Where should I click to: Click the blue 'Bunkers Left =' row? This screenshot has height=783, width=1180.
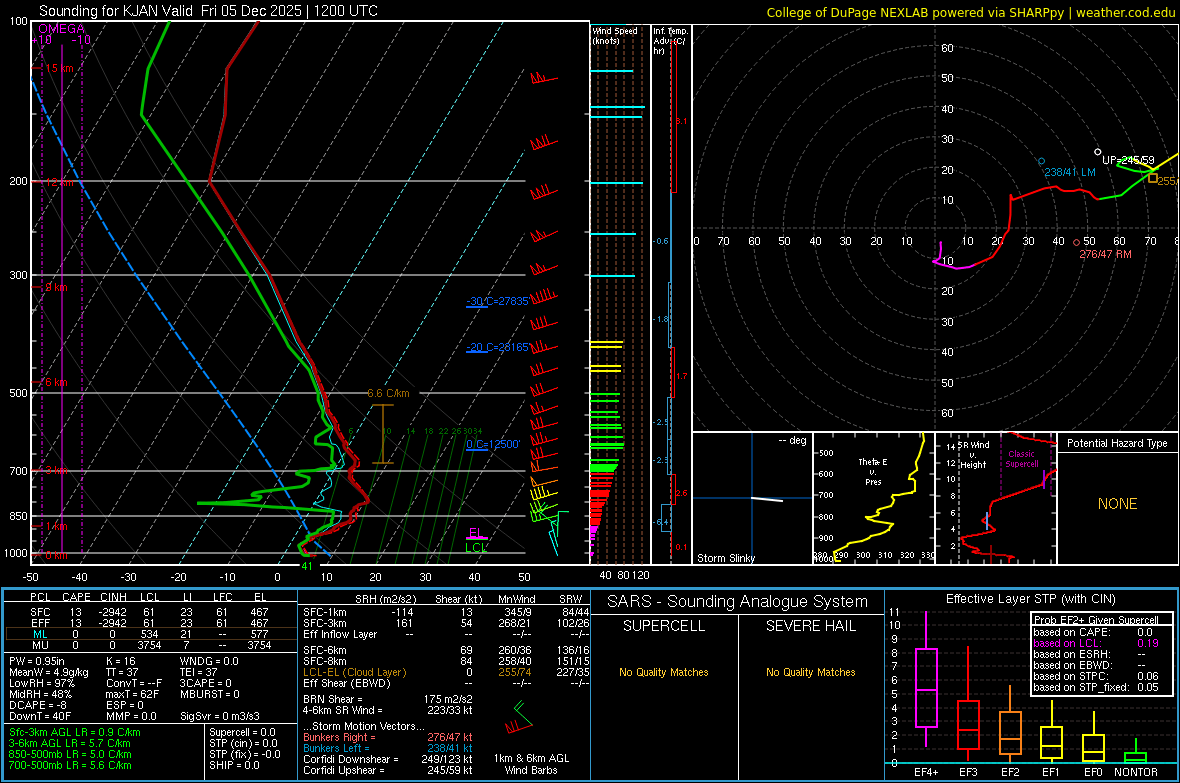(x=388, y=748)
